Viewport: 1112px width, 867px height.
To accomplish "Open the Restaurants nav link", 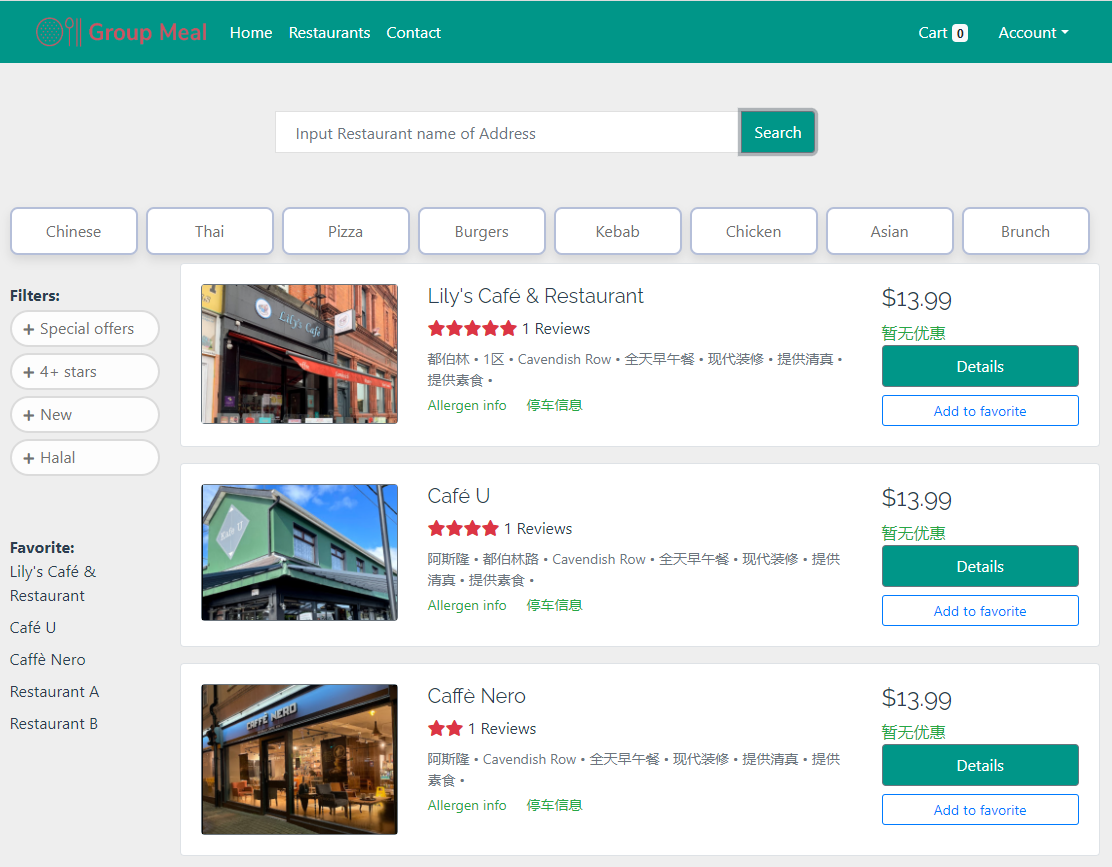I will pyautogui.click(x=329, y=33).
